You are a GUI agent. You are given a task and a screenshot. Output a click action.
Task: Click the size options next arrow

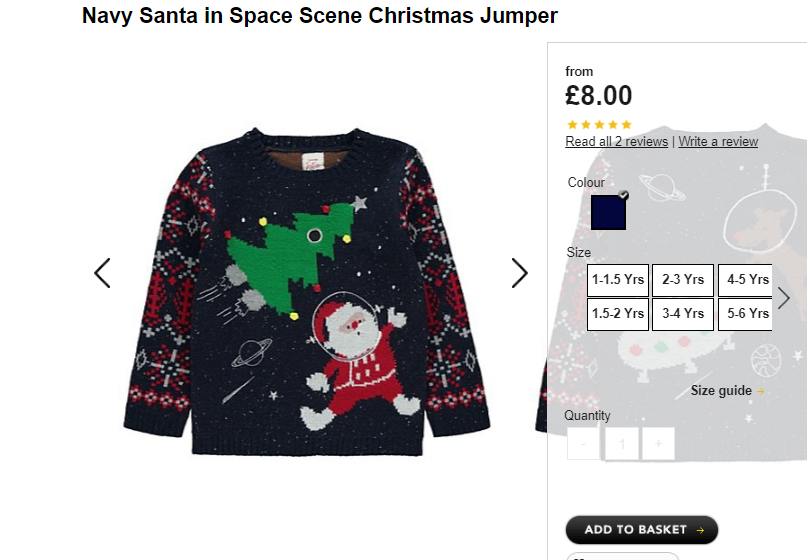pos(783,298)
